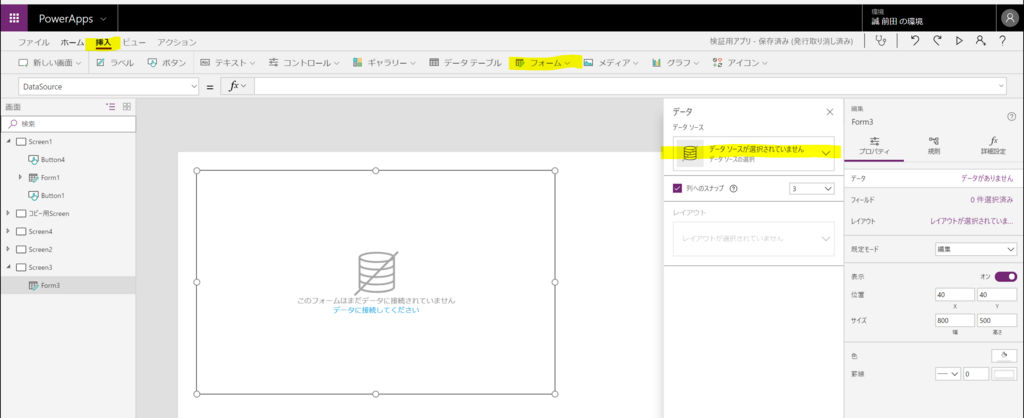The image size is (1024, 418).
Task: Open the メディア dropdown
Action: point(611,63)
